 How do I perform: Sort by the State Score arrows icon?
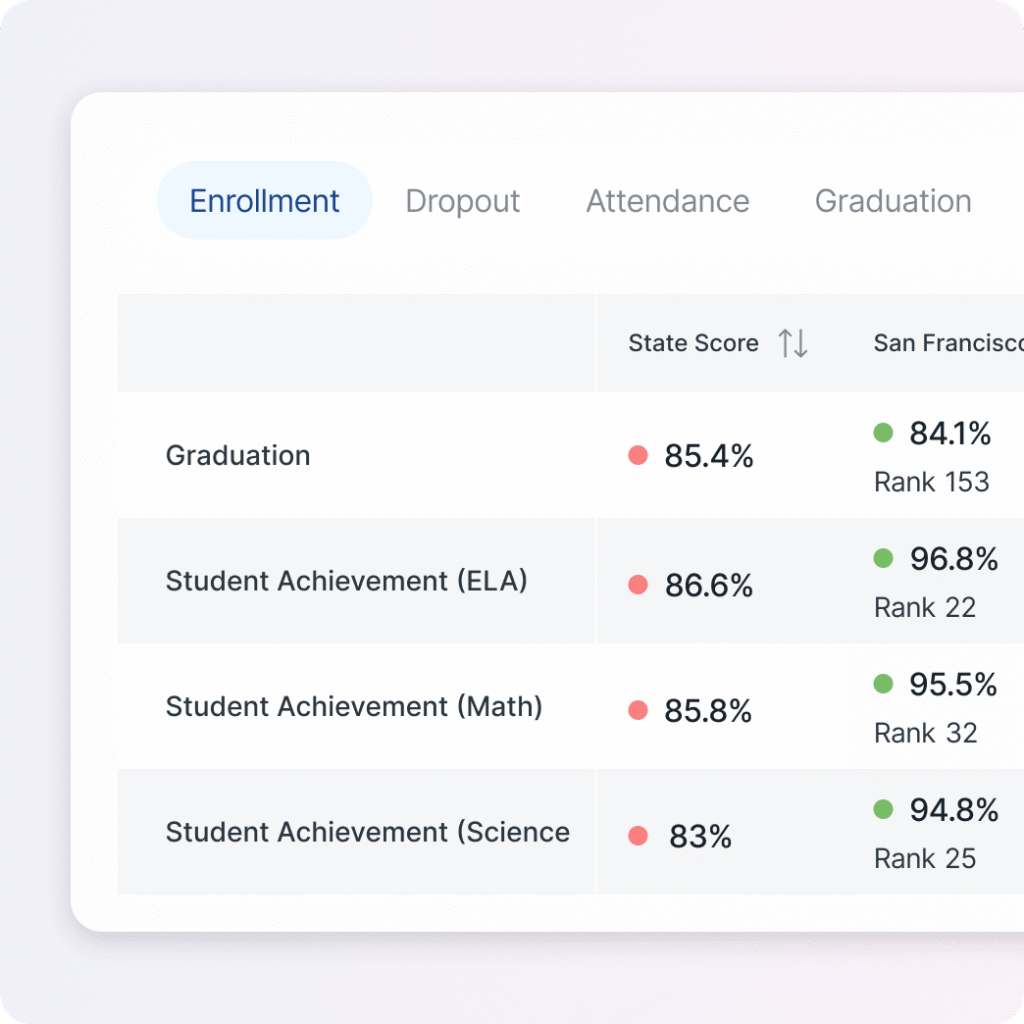793,343
